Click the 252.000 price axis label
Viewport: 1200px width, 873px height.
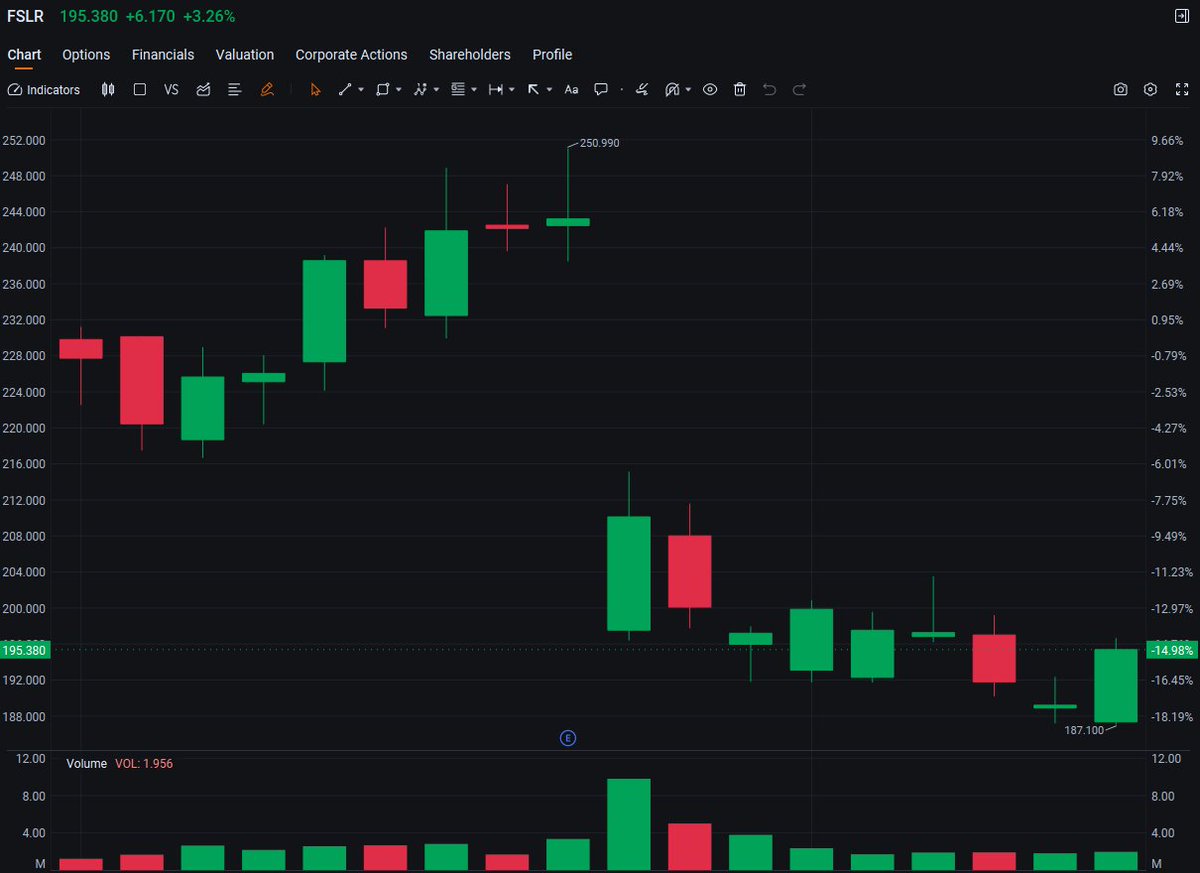[24, 140]
